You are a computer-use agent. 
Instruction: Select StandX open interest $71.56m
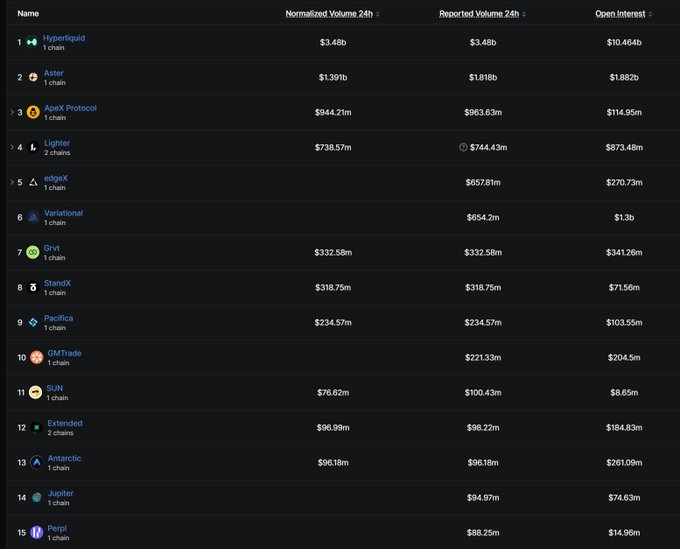point(624,288)
